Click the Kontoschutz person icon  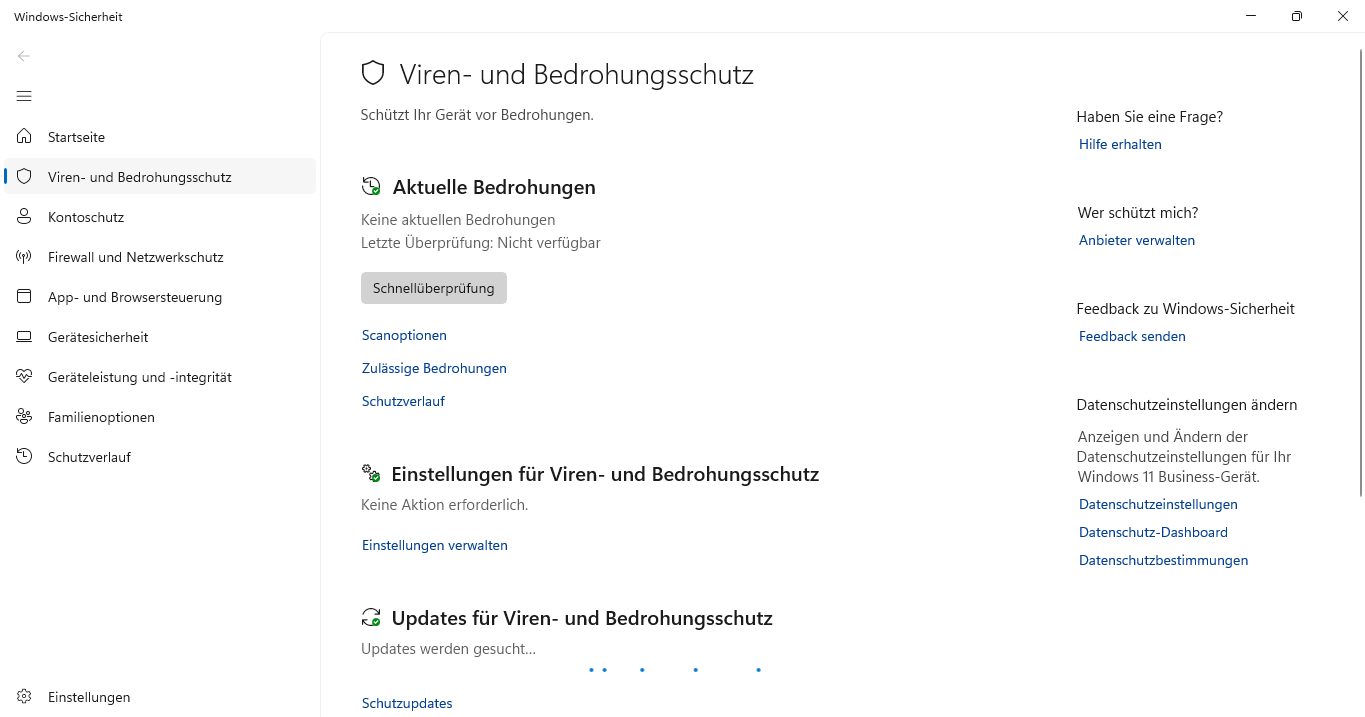[x=25, y=217]
